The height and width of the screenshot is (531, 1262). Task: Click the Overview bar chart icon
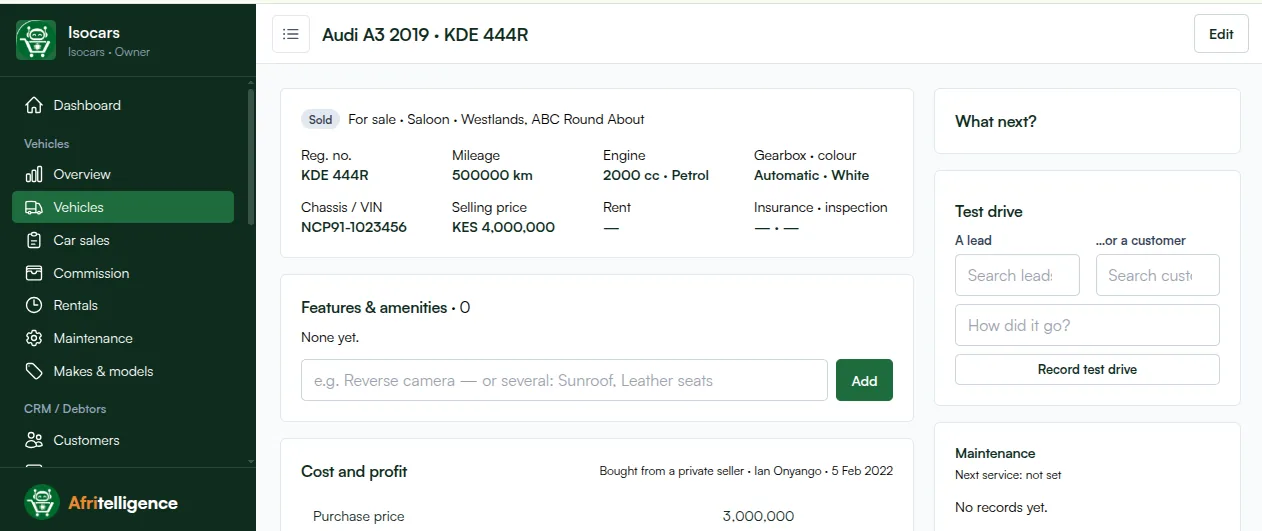[34, 174]
